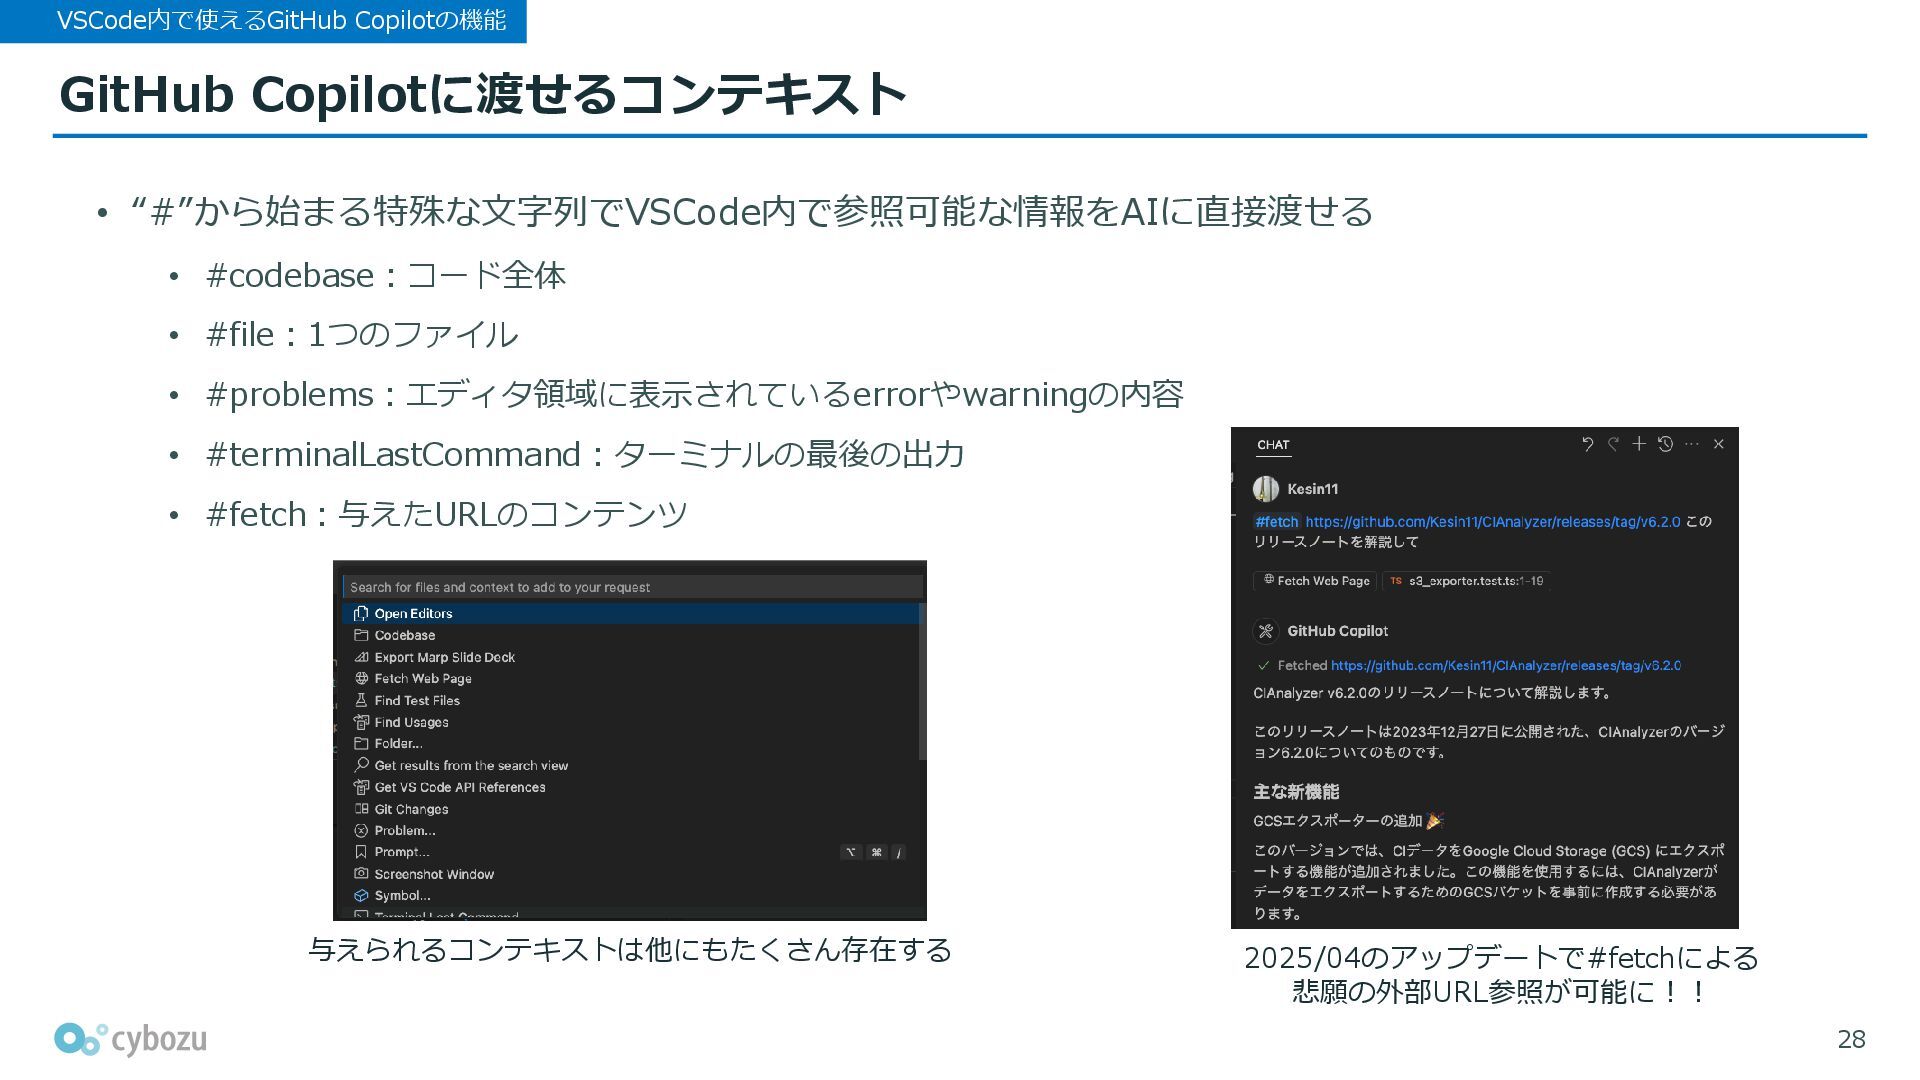The height and width of the screenshot is (1080, 1920).
Task: Click the folder icon beside Codebase
Action: (x=361, y=636)
